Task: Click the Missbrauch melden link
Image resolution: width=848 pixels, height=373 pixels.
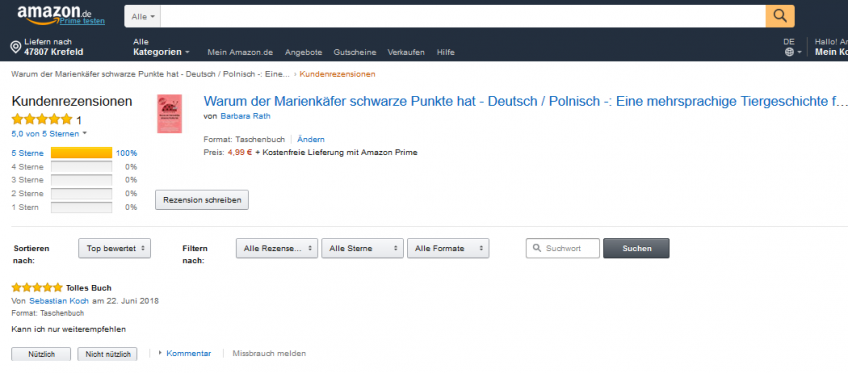Action: click(269, 353)
